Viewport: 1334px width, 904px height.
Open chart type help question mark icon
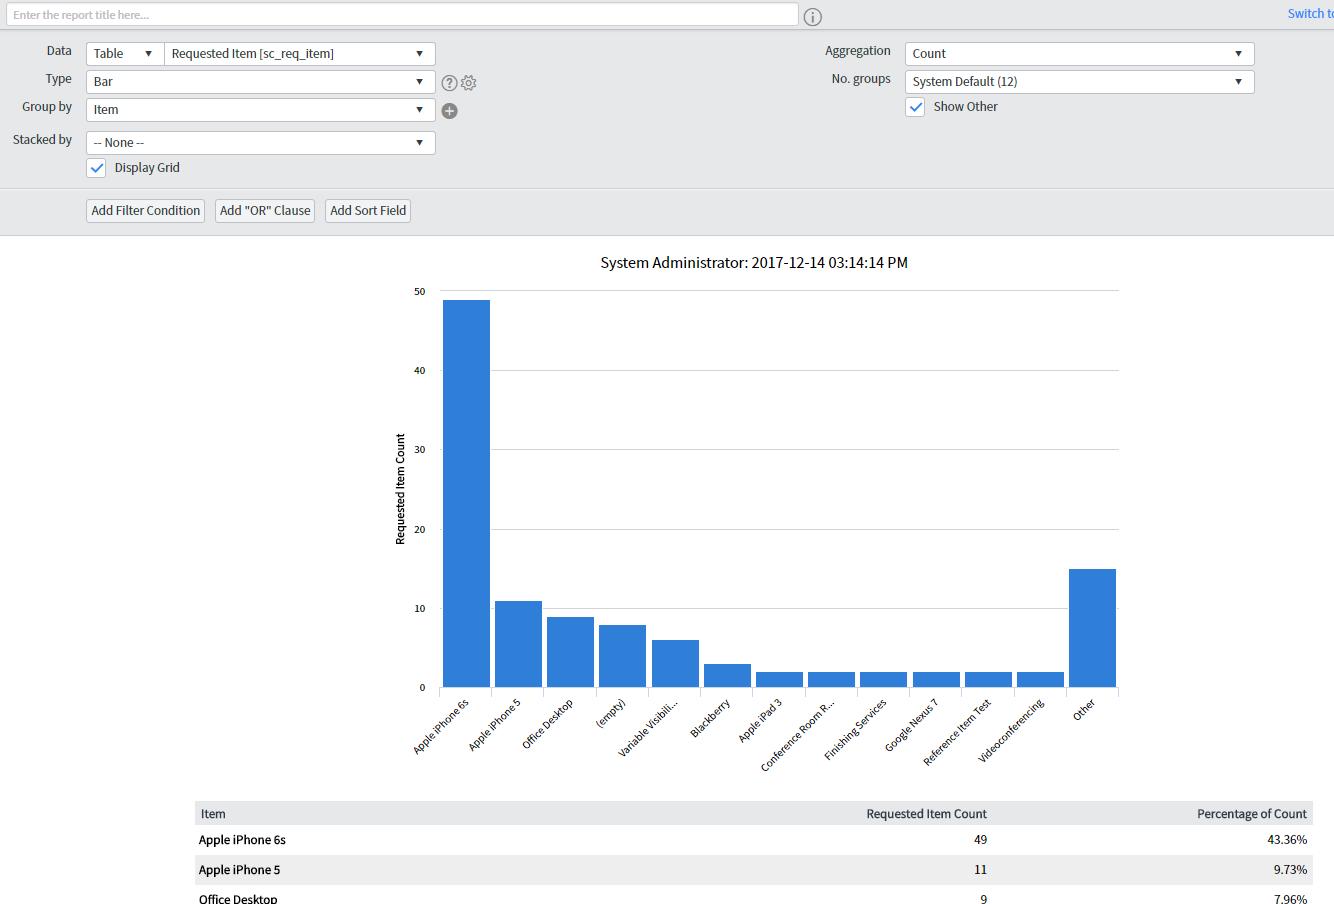[450, 83]
